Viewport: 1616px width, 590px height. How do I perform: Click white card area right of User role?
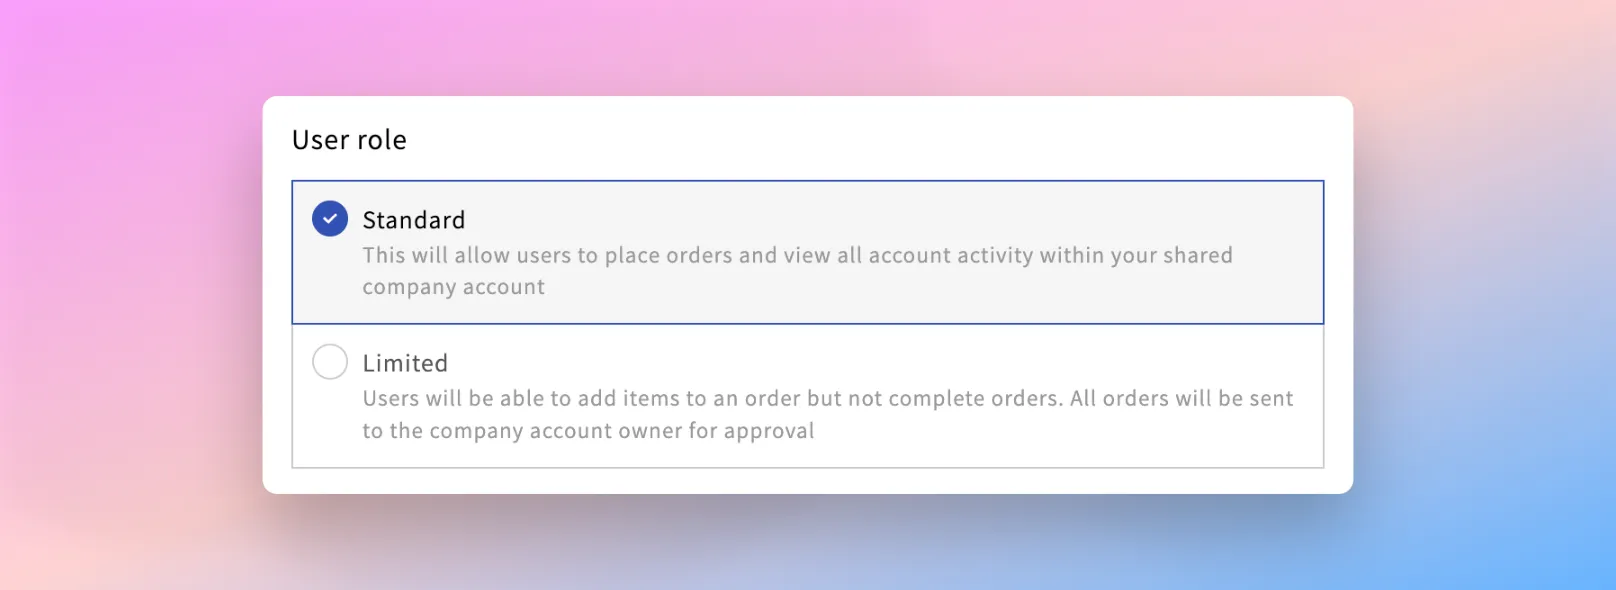click(x=870, y=140)
